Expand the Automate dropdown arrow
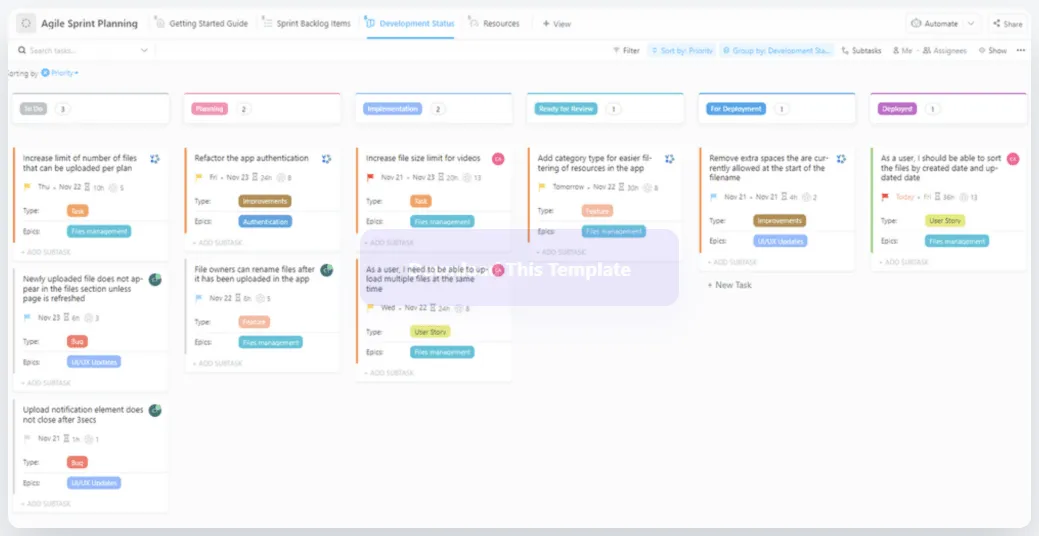 coord(971,23)
